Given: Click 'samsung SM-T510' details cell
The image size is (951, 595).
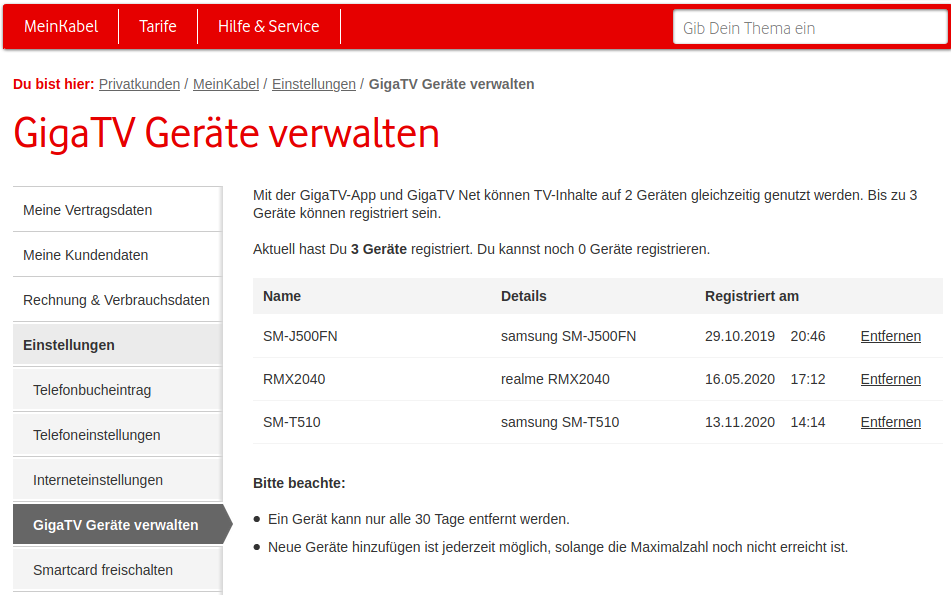Looking at the screenshot, I should 560,422.
